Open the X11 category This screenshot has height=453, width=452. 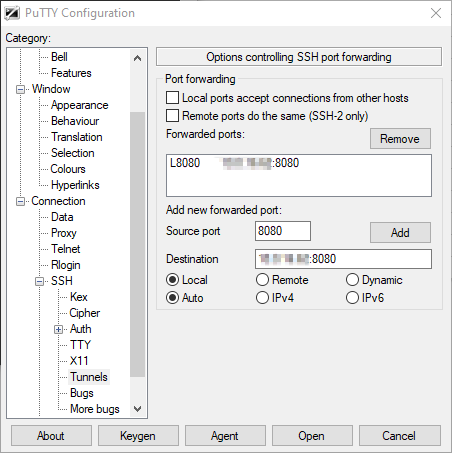(79, 361)
